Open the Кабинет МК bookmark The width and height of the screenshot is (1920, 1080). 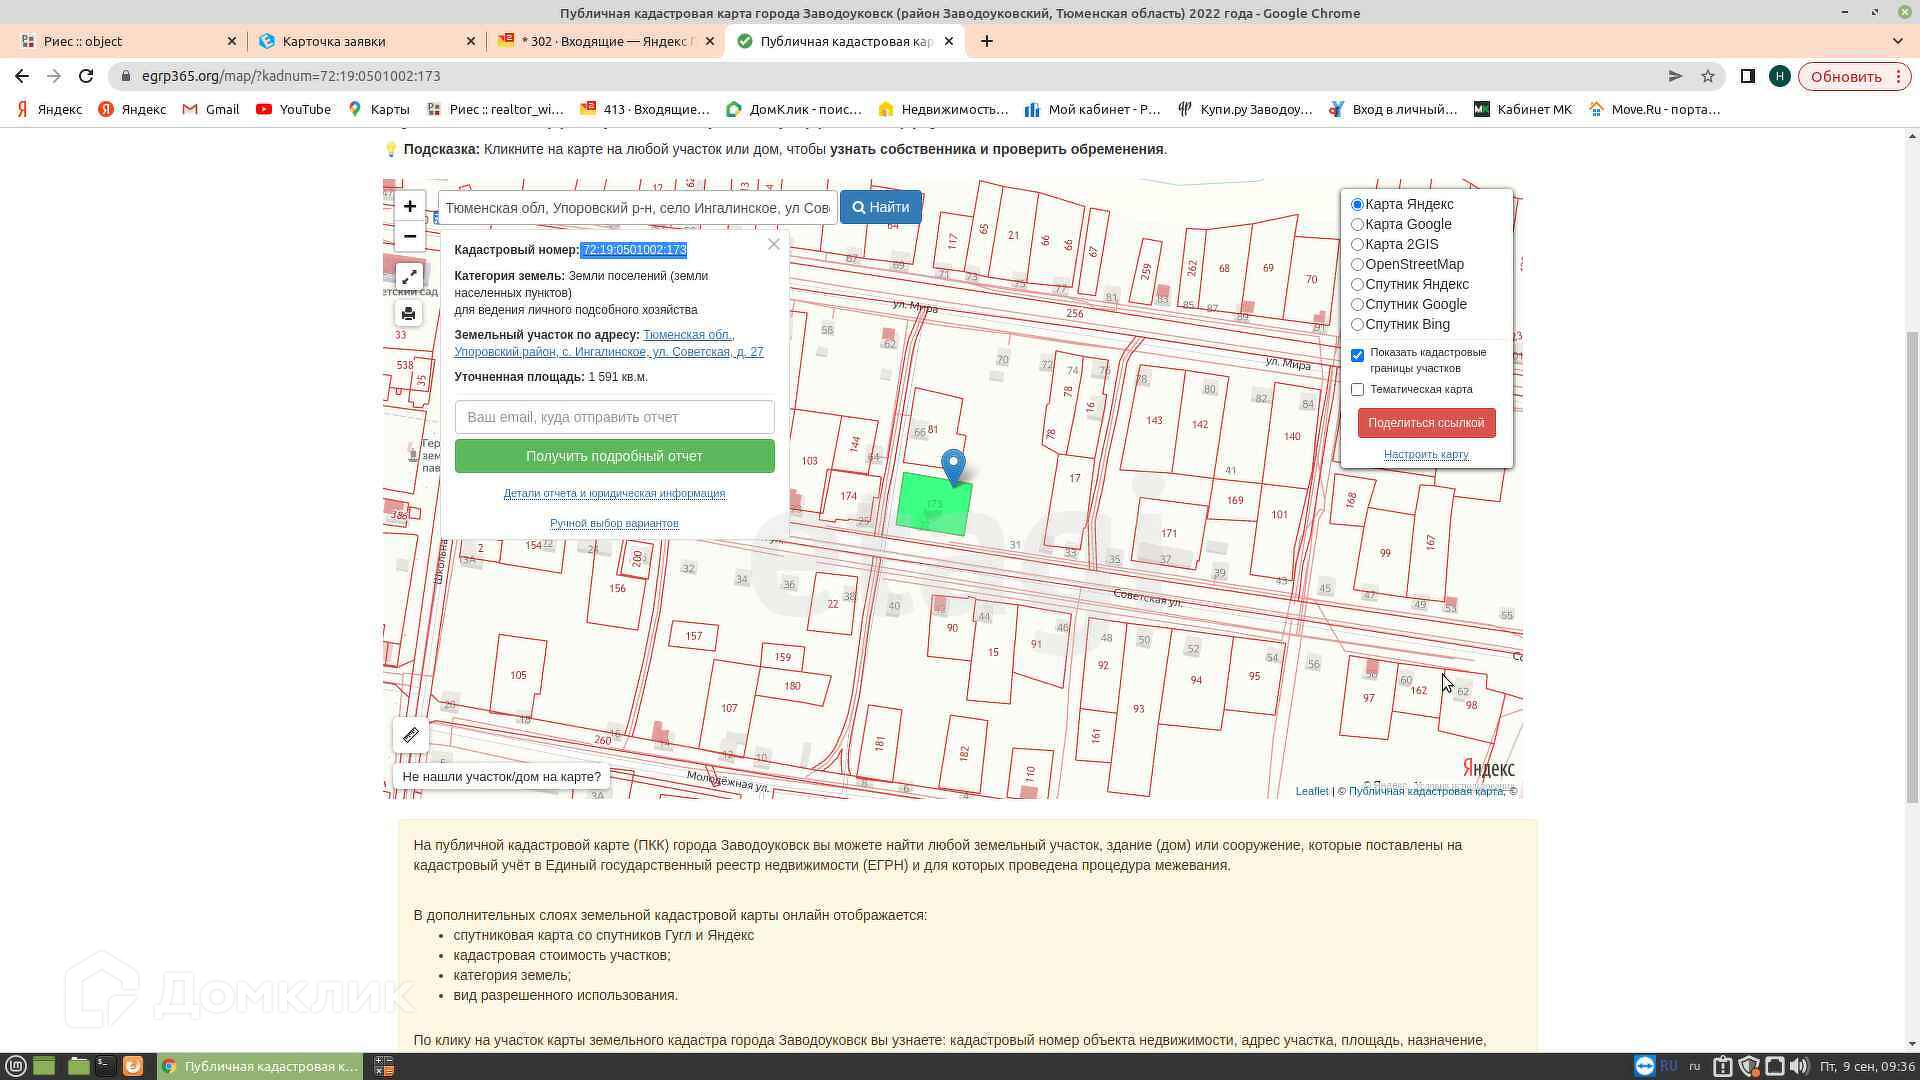point(1522,109)
